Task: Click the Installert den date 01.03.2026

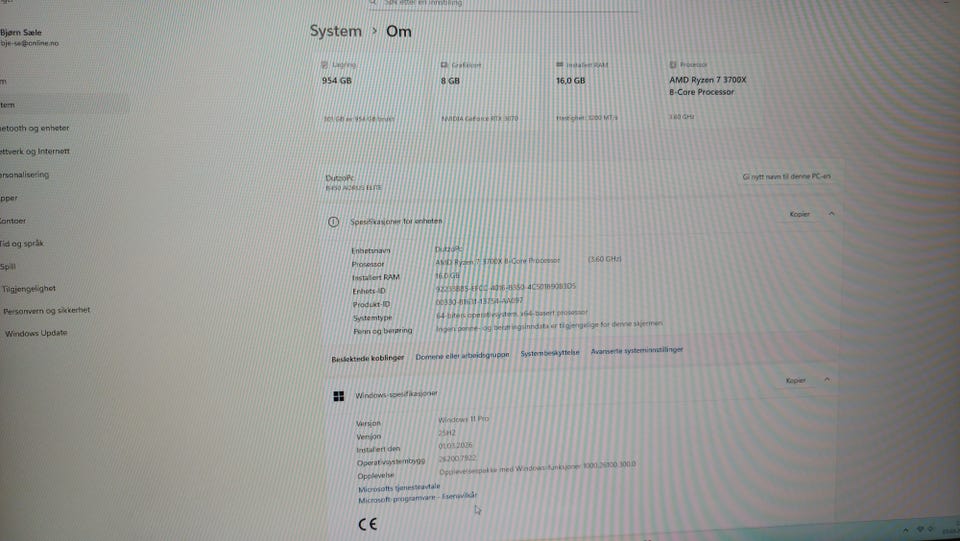Action: coord(456,446)
